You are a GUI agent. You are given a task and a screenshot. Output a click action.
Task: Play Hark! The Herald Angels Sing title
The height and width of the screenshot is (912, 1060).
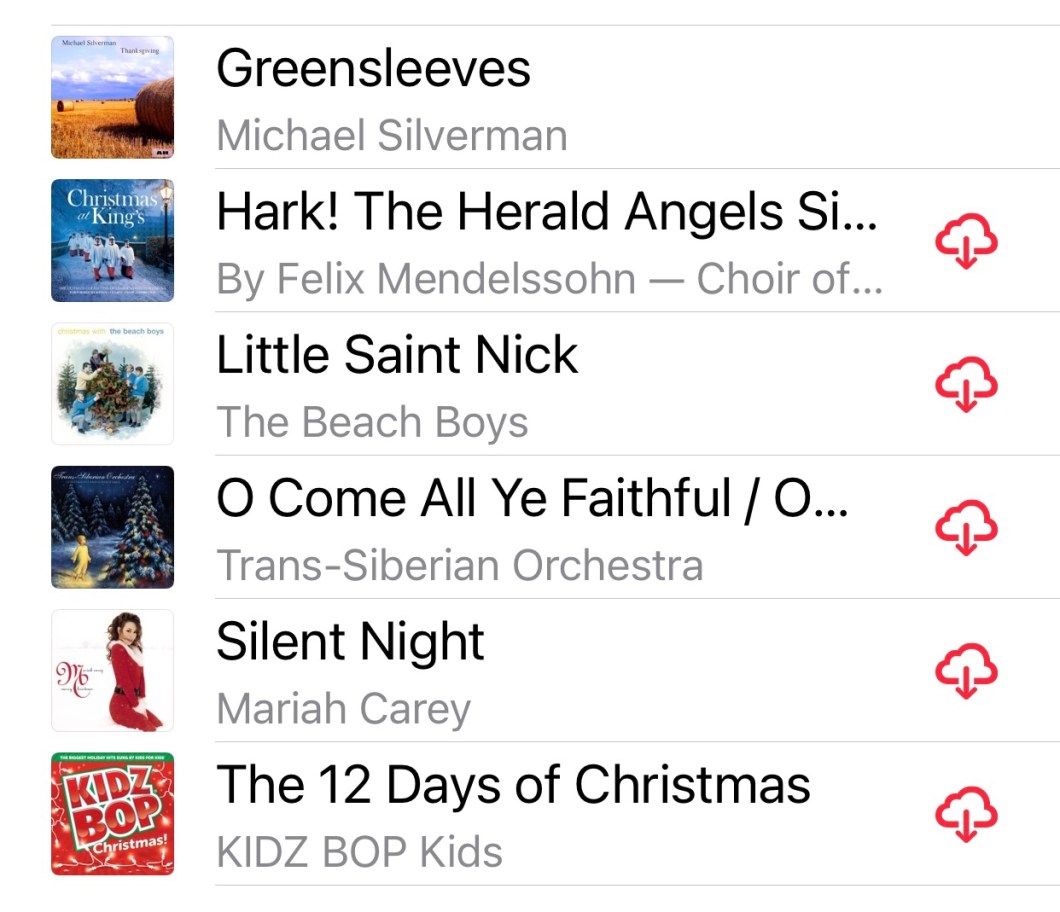(546, 212)
